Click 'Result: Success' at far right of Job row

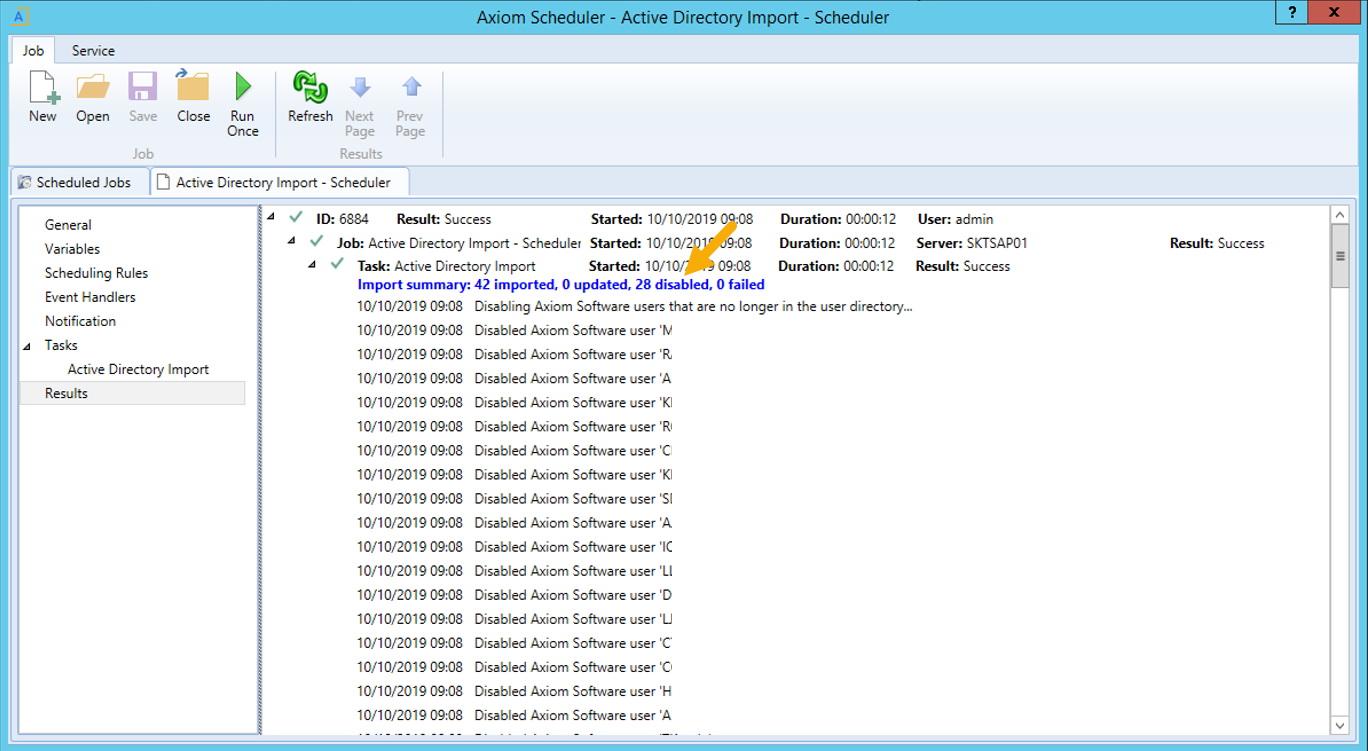pos(1217,243)
